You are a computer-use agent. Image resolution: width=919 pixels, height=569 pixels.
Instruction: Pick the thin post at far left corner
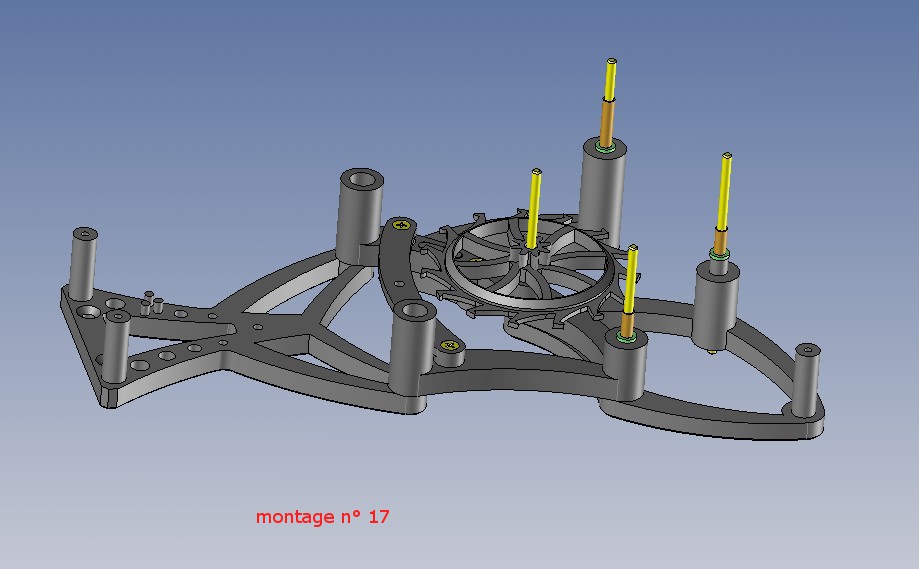pyautogui.click(x=83, y=263)
